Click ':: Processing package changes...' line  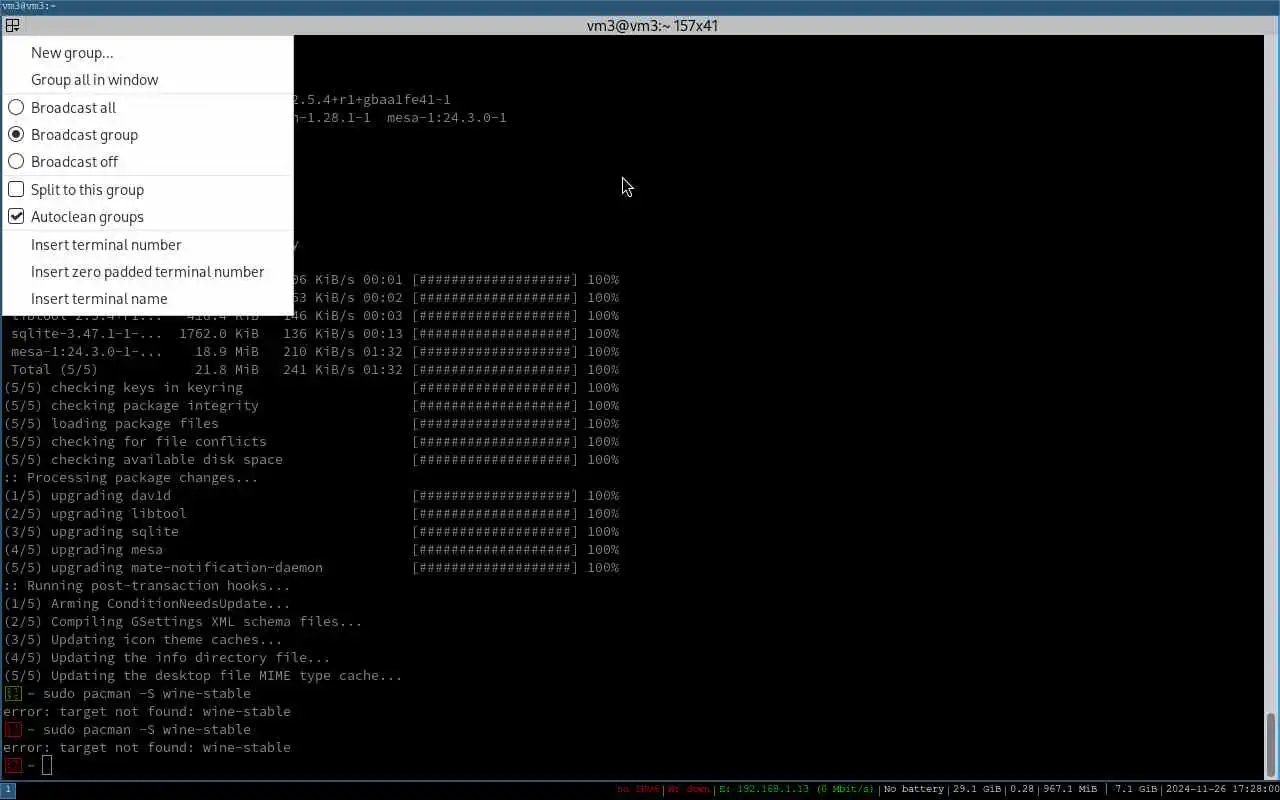click(131, 478)
